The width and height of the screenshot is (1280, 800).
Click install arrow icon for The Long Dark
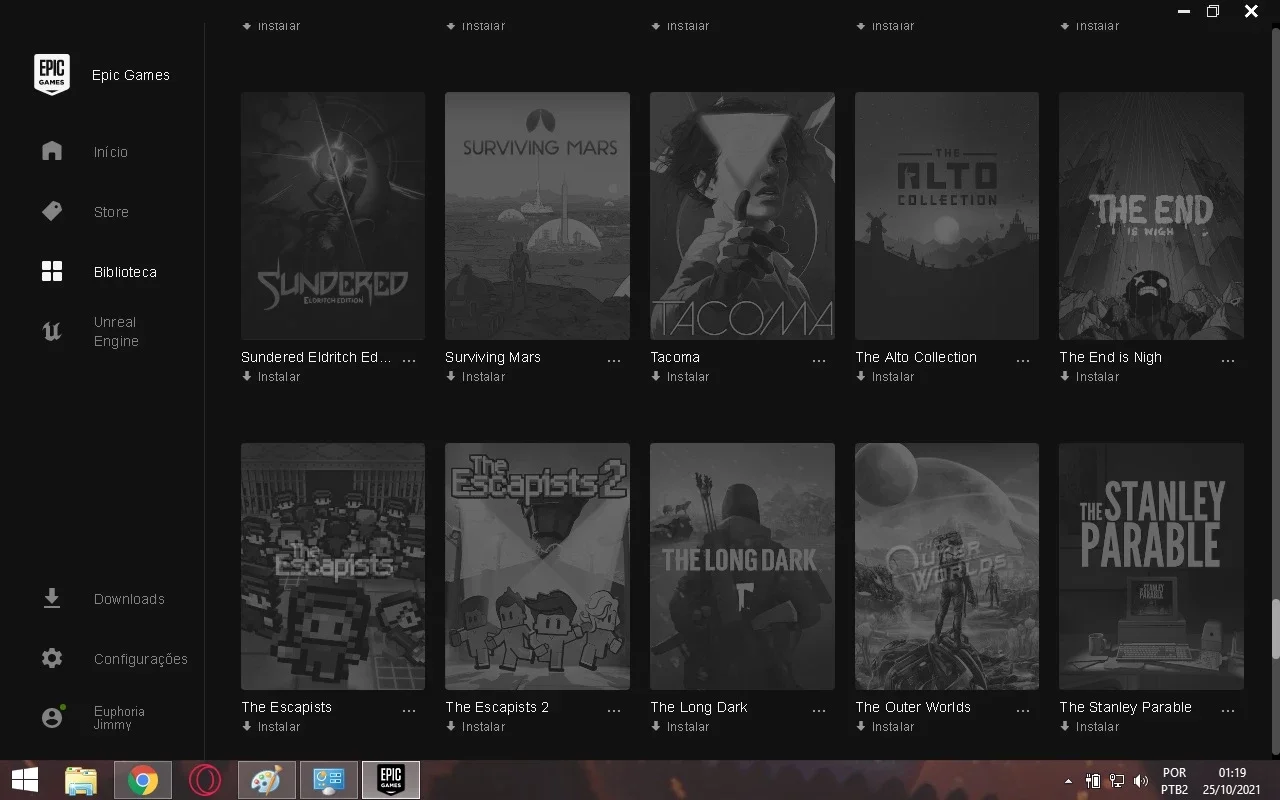click(656, 727)
